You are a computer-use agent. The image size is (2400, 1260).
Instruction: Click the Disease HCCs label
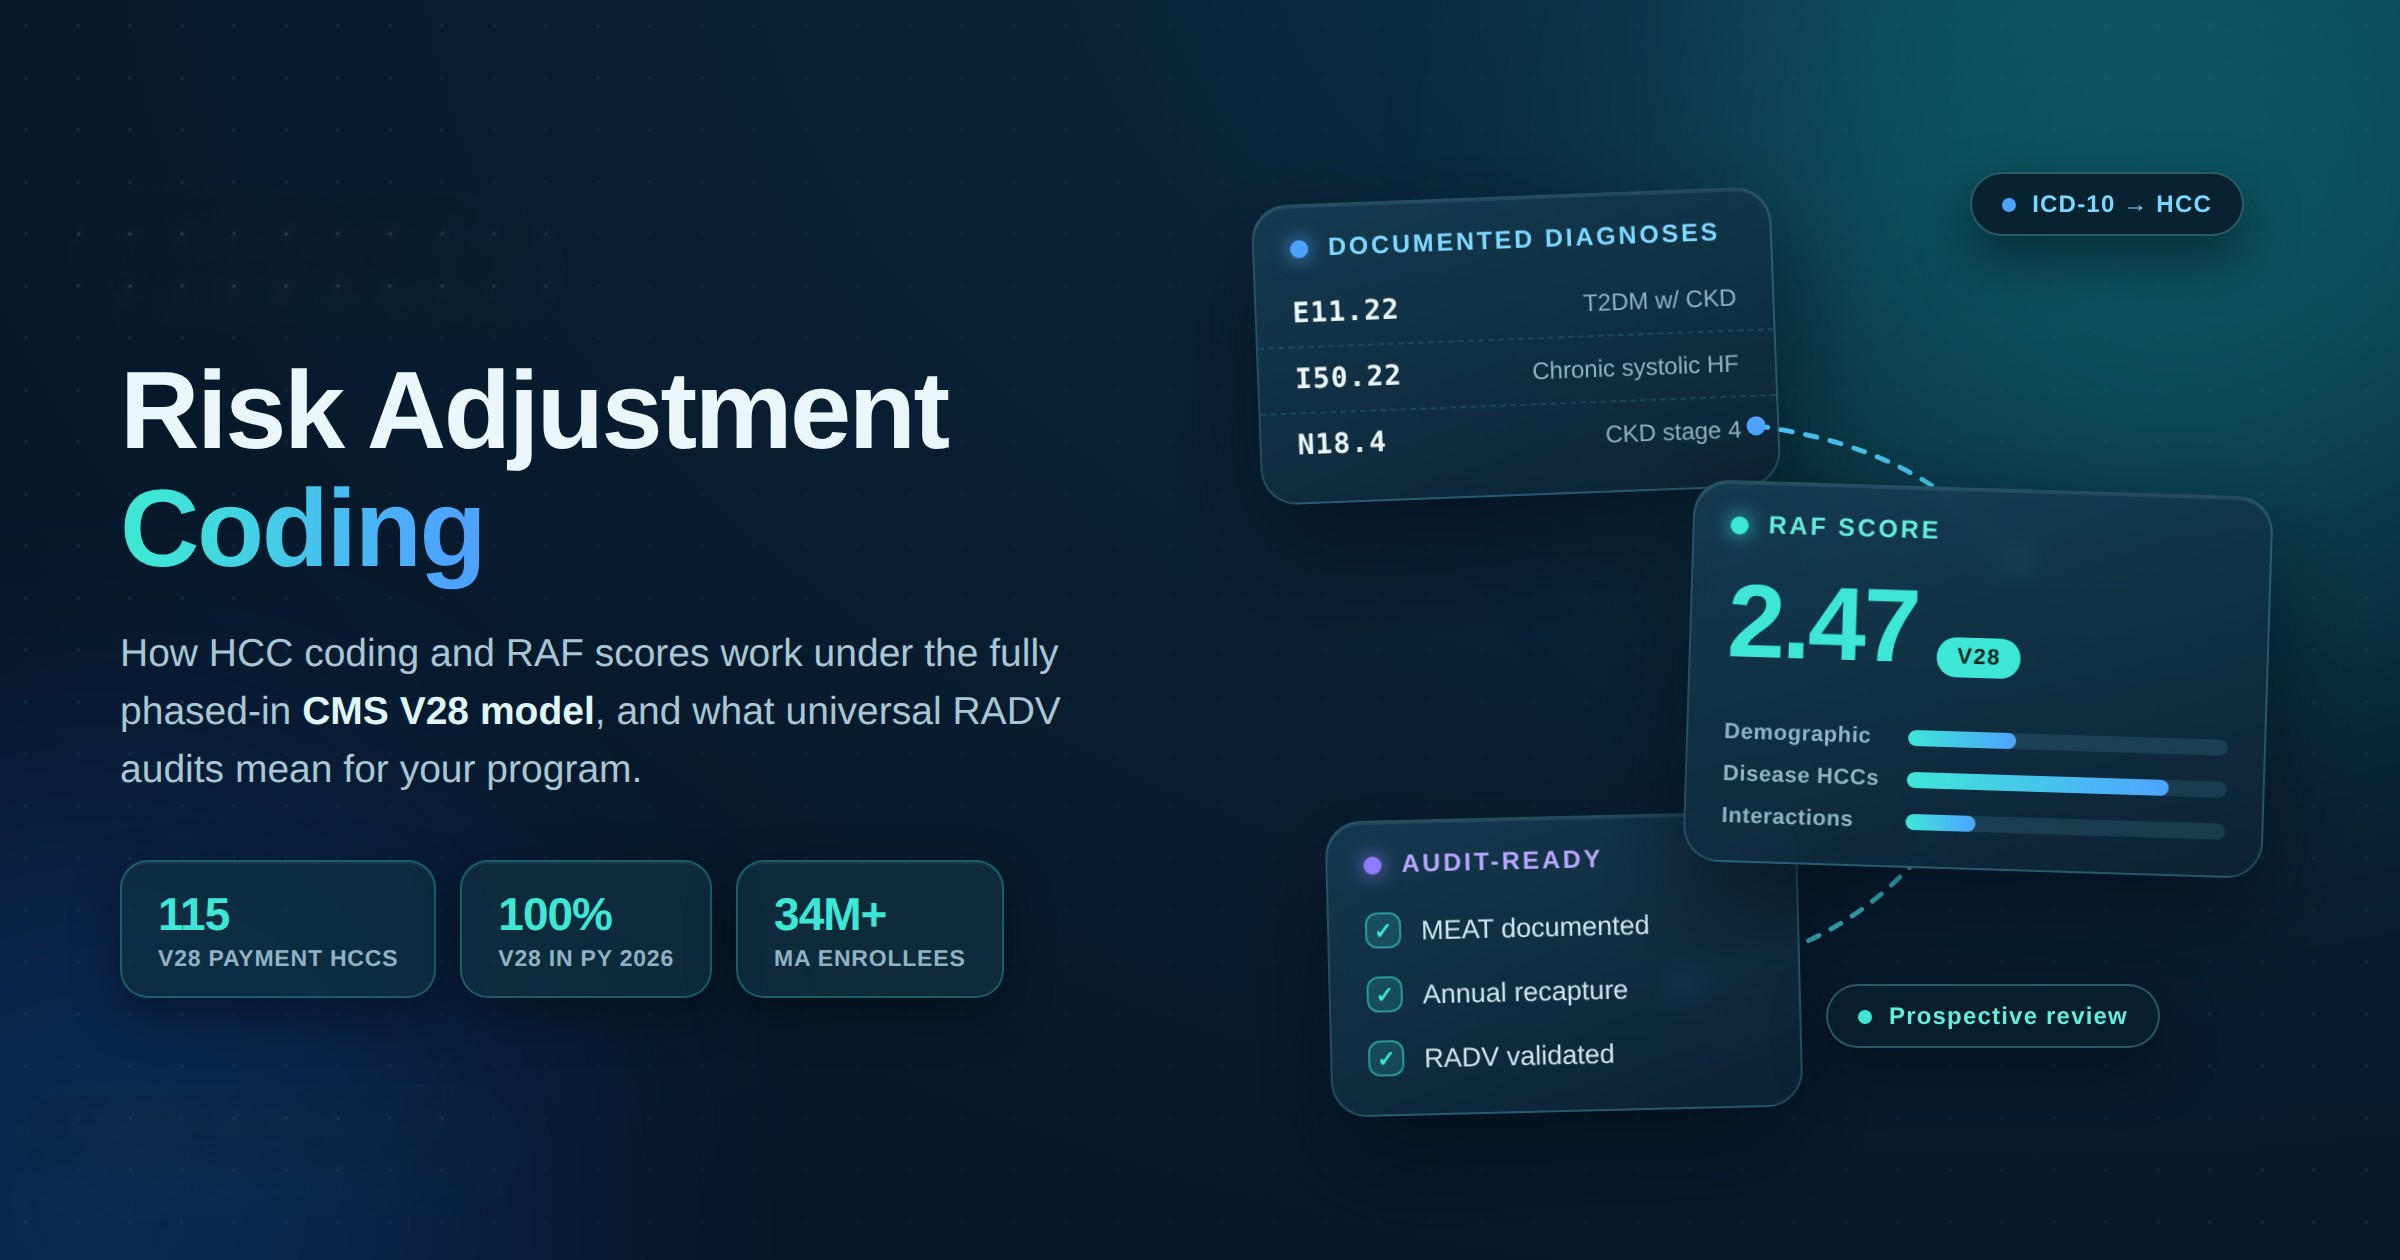click(1800, 775)
